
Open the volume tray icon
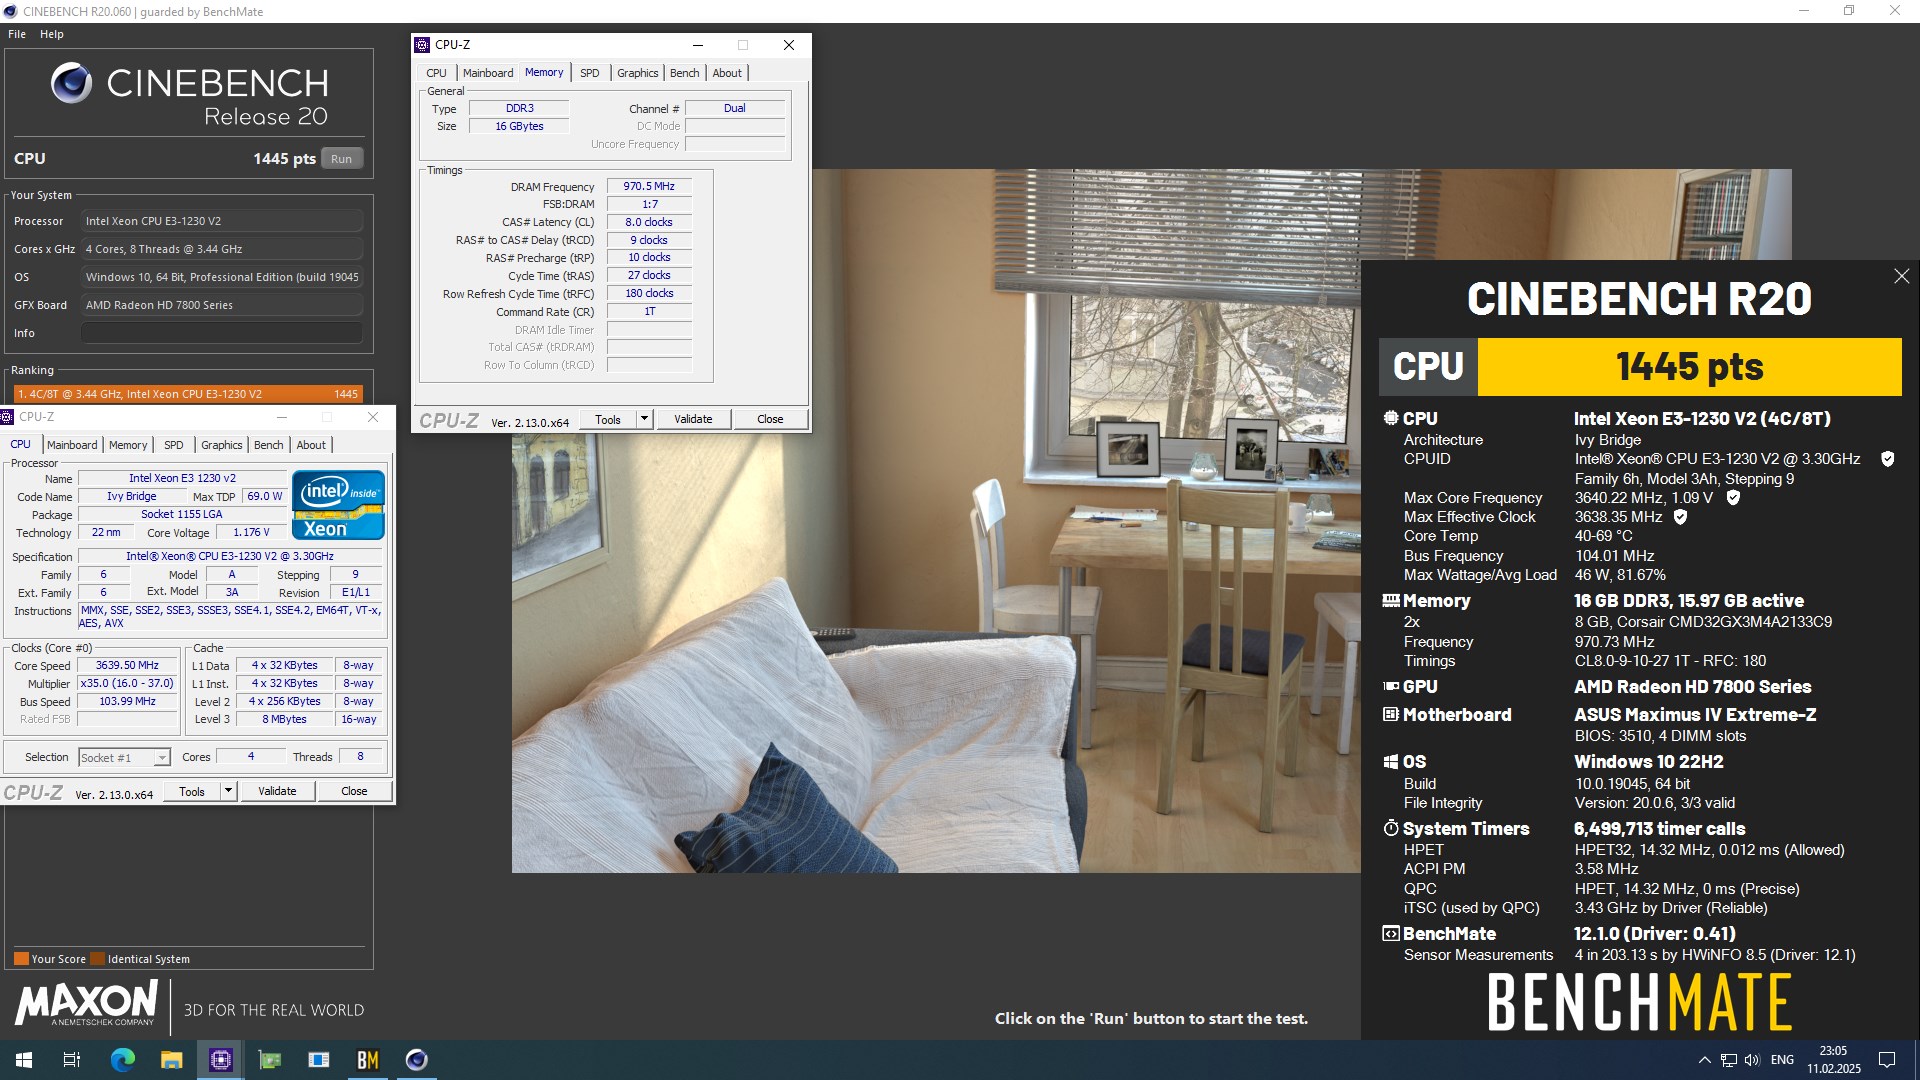[x=1752, y=1060]
